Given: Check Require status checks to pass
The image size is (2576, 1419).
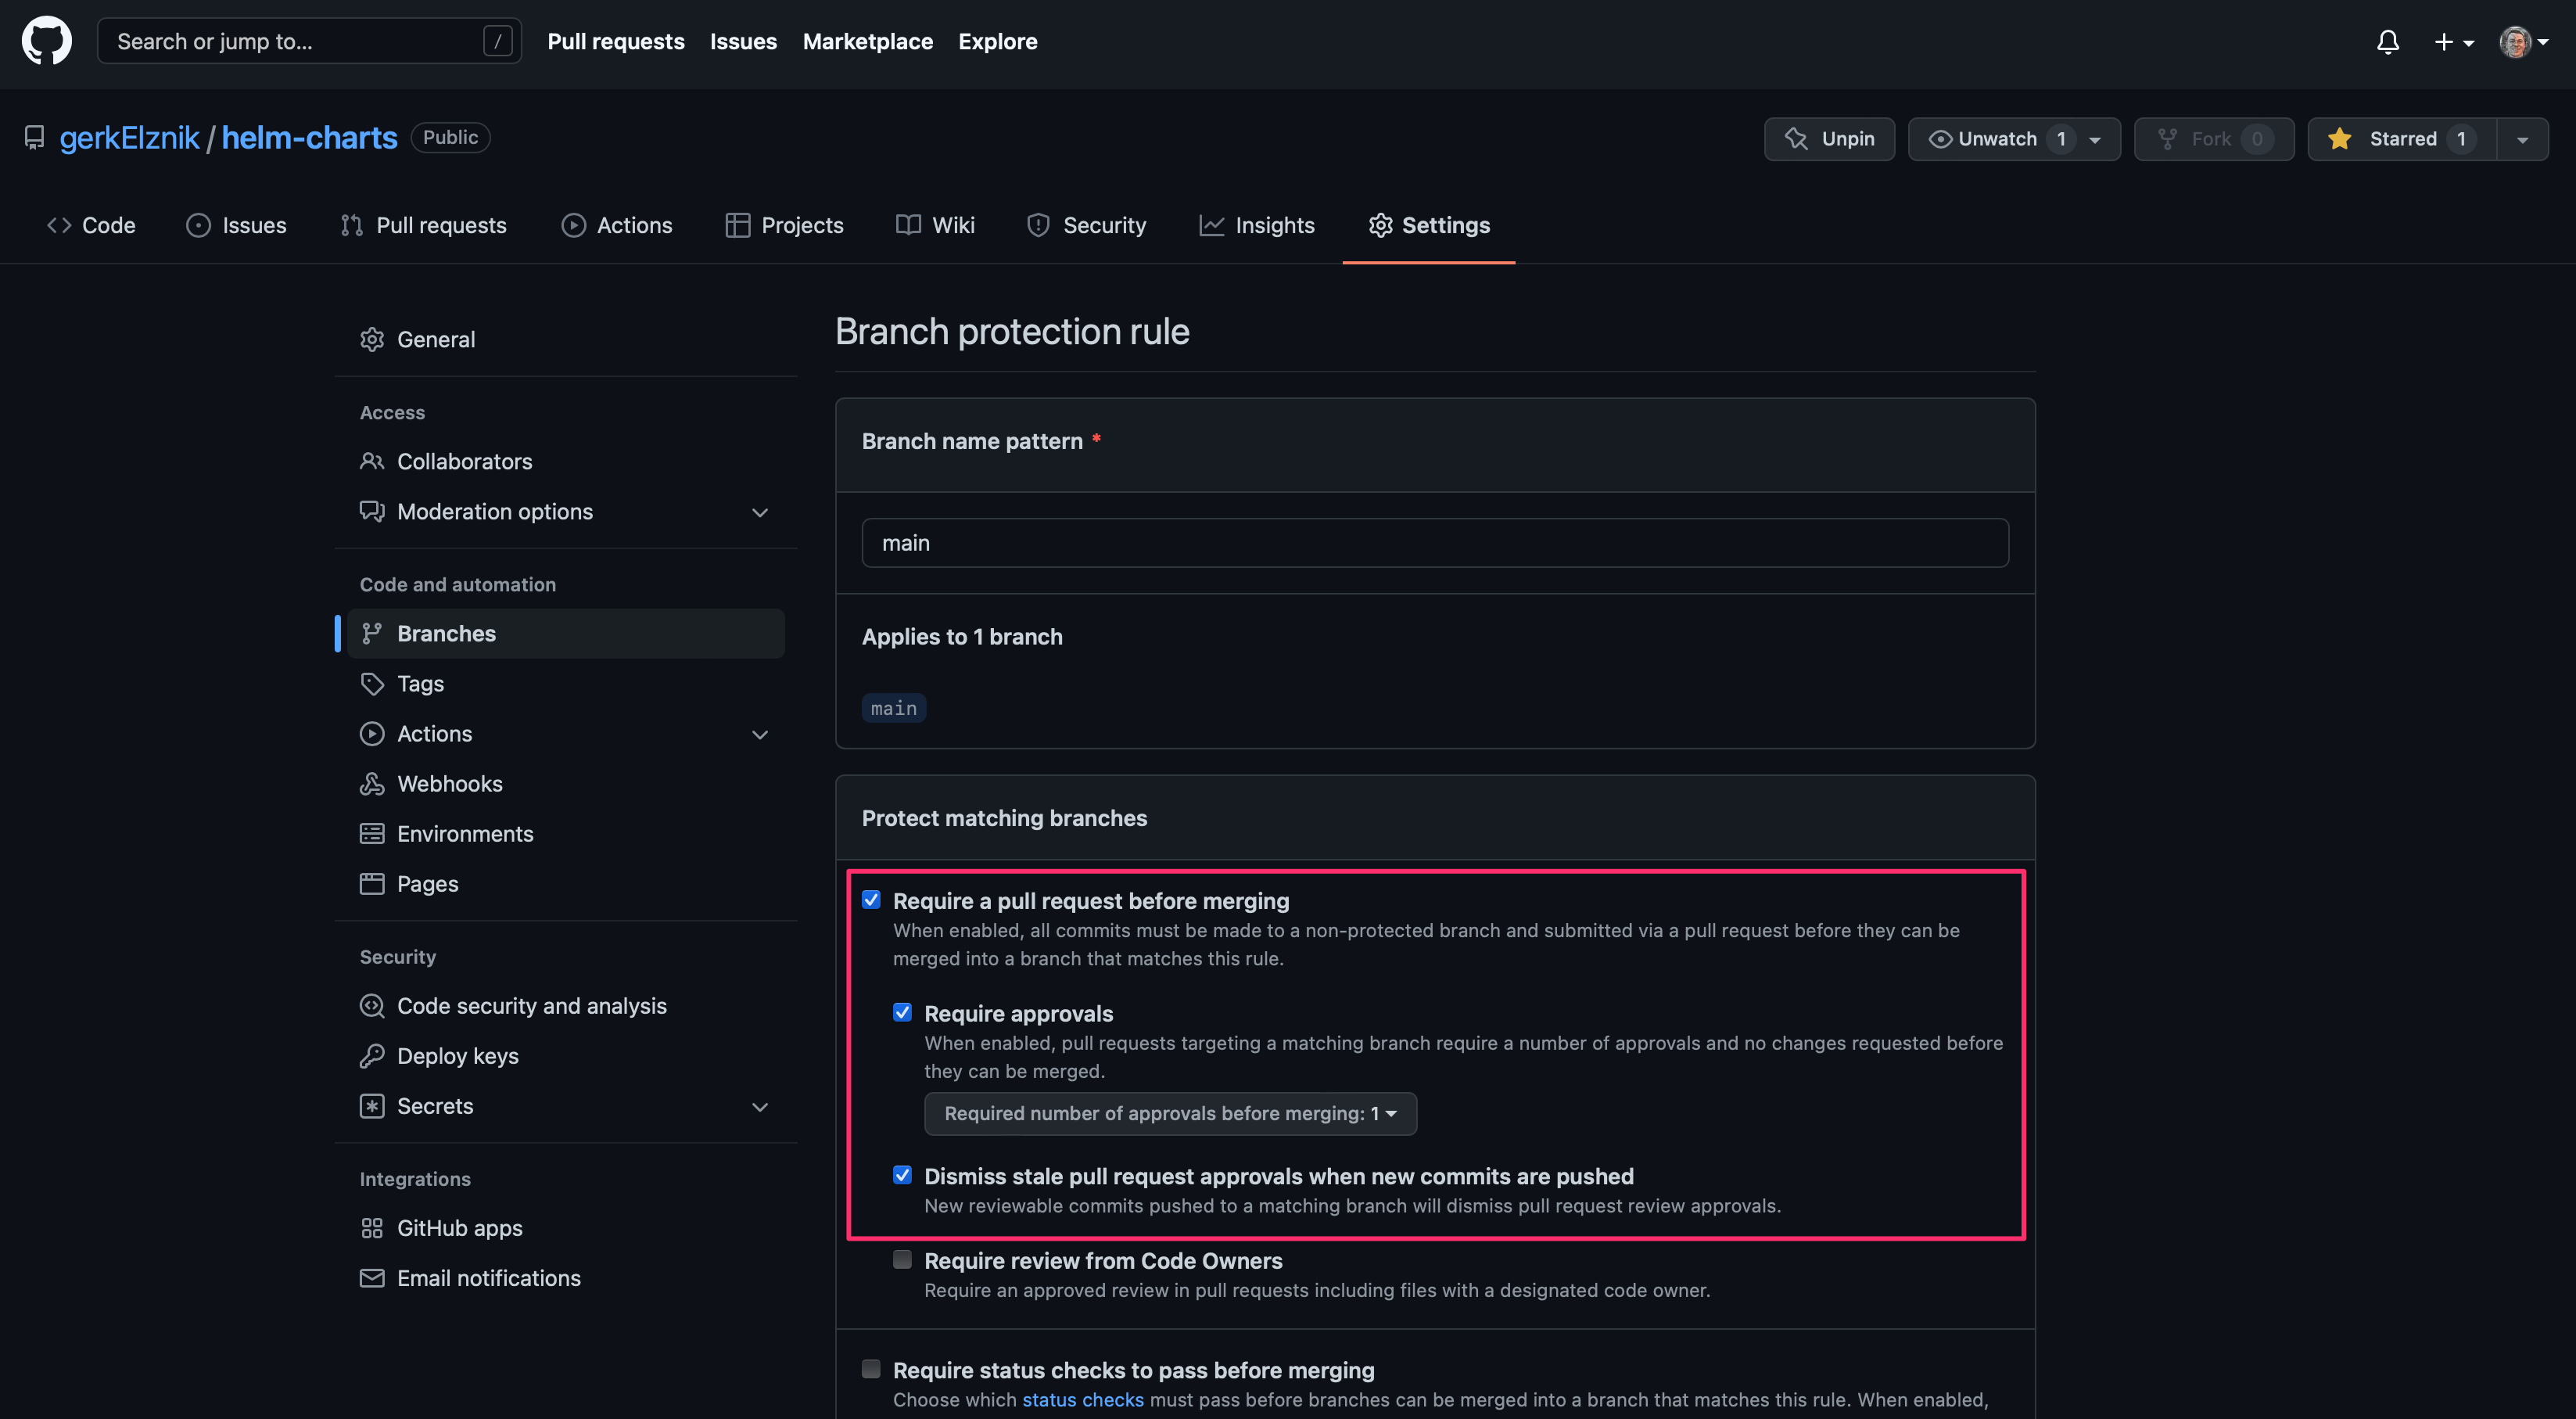Looking at the screenshot, I should tap(871, 1369).
